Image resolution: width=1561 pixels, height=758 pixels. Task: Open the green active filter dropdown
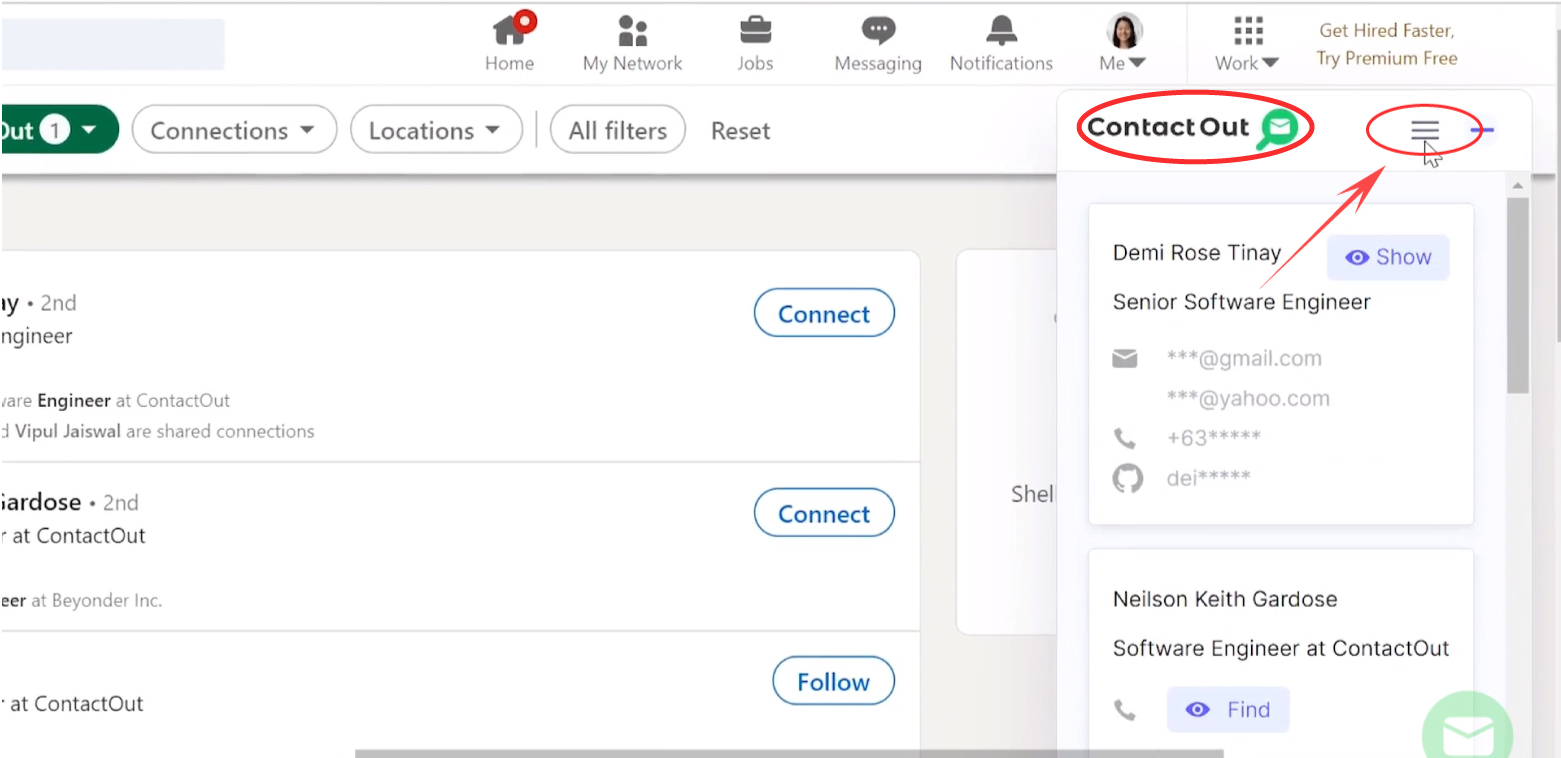pos(59,130)
